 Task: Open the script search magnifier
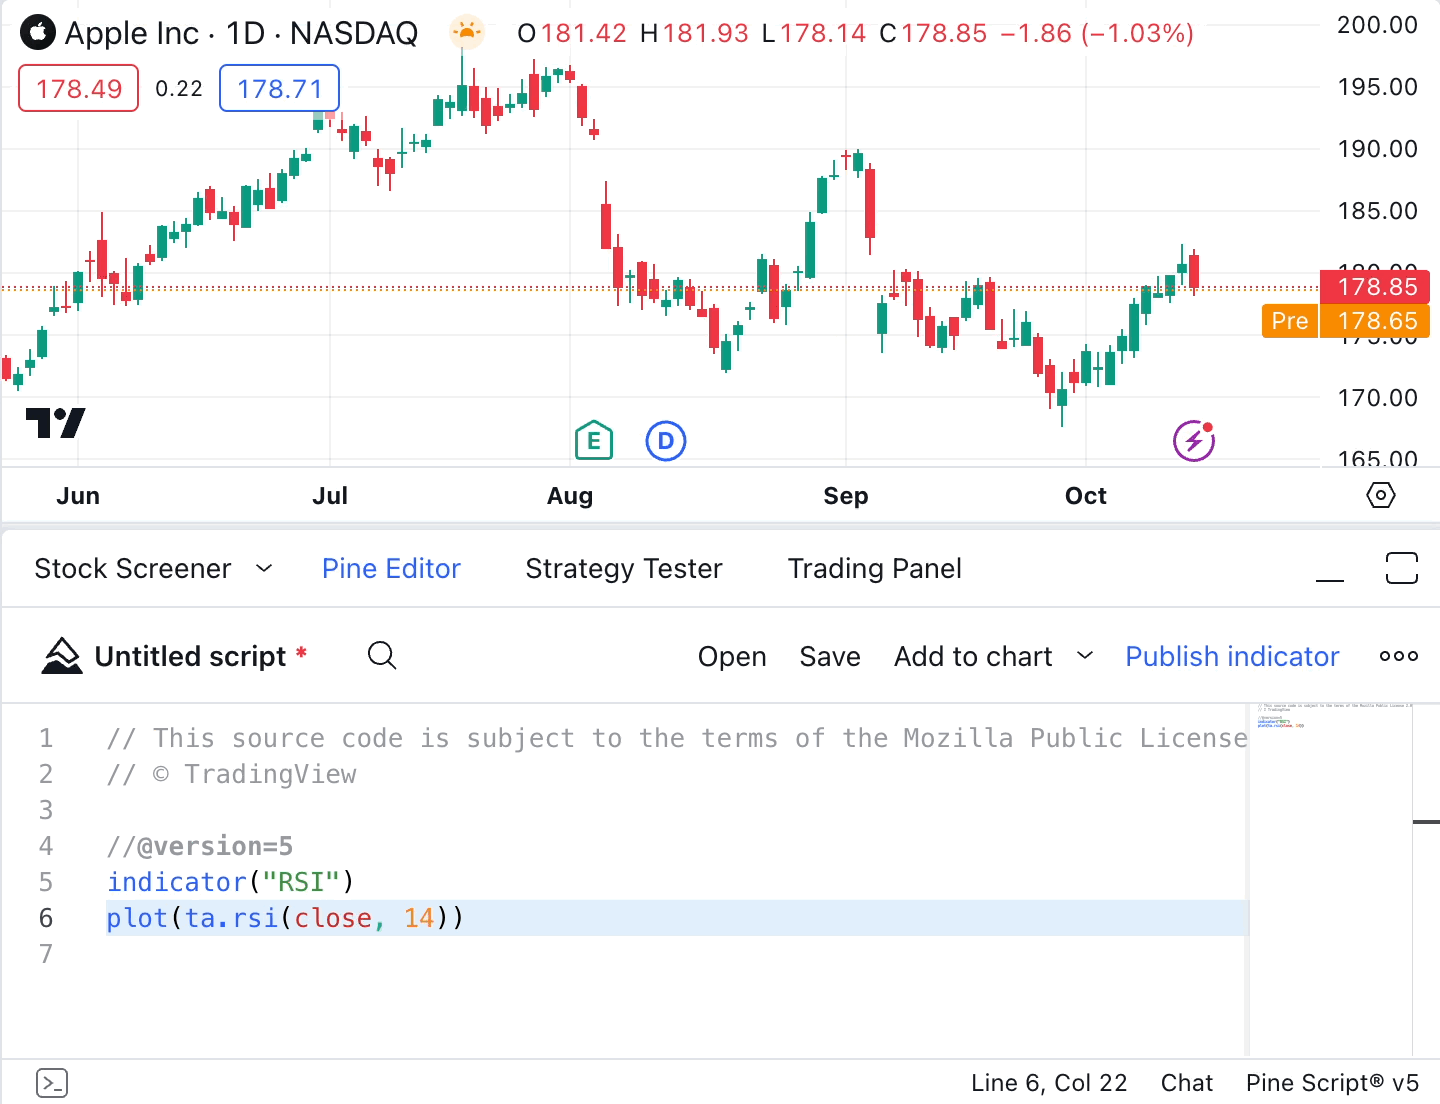[382, 656]
